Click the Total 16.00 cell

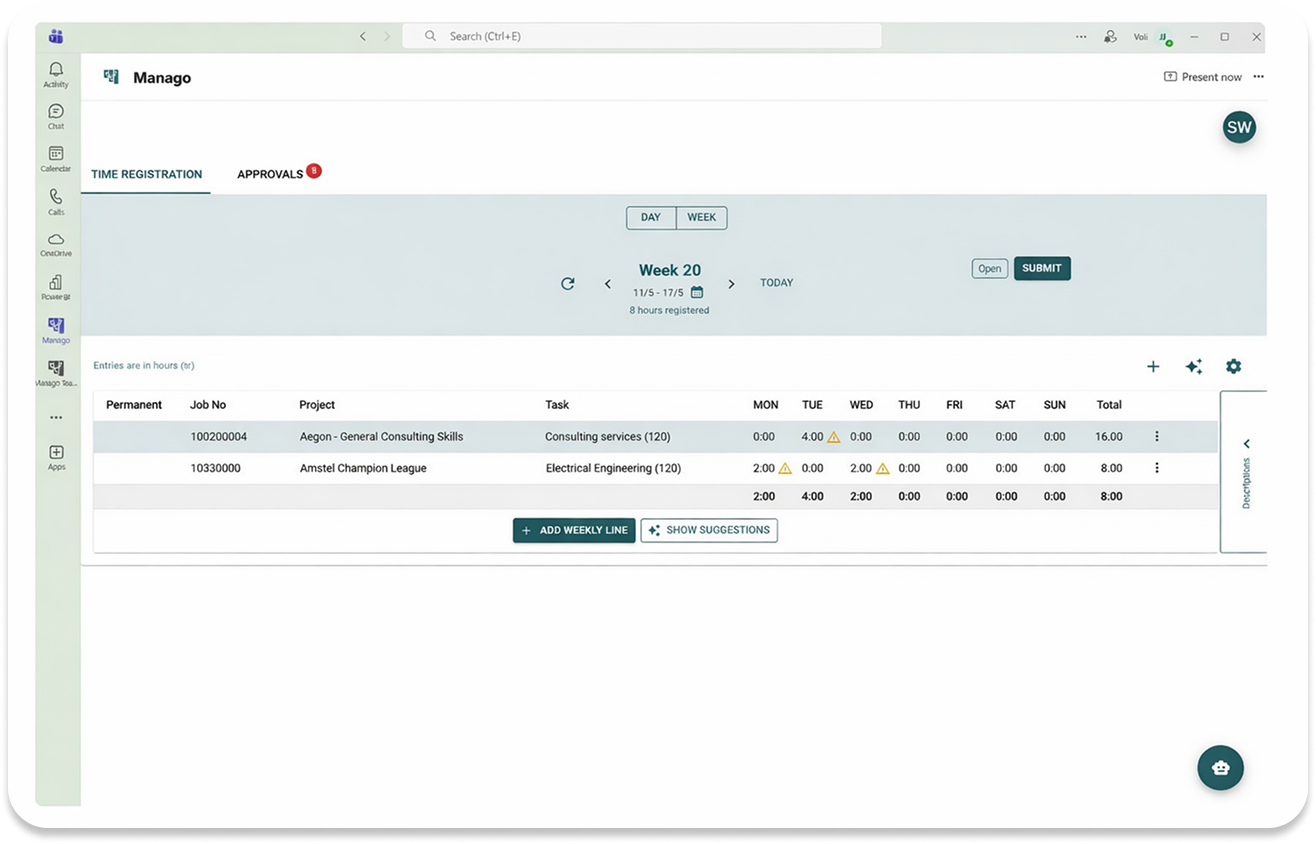[x=1109, y=437]
